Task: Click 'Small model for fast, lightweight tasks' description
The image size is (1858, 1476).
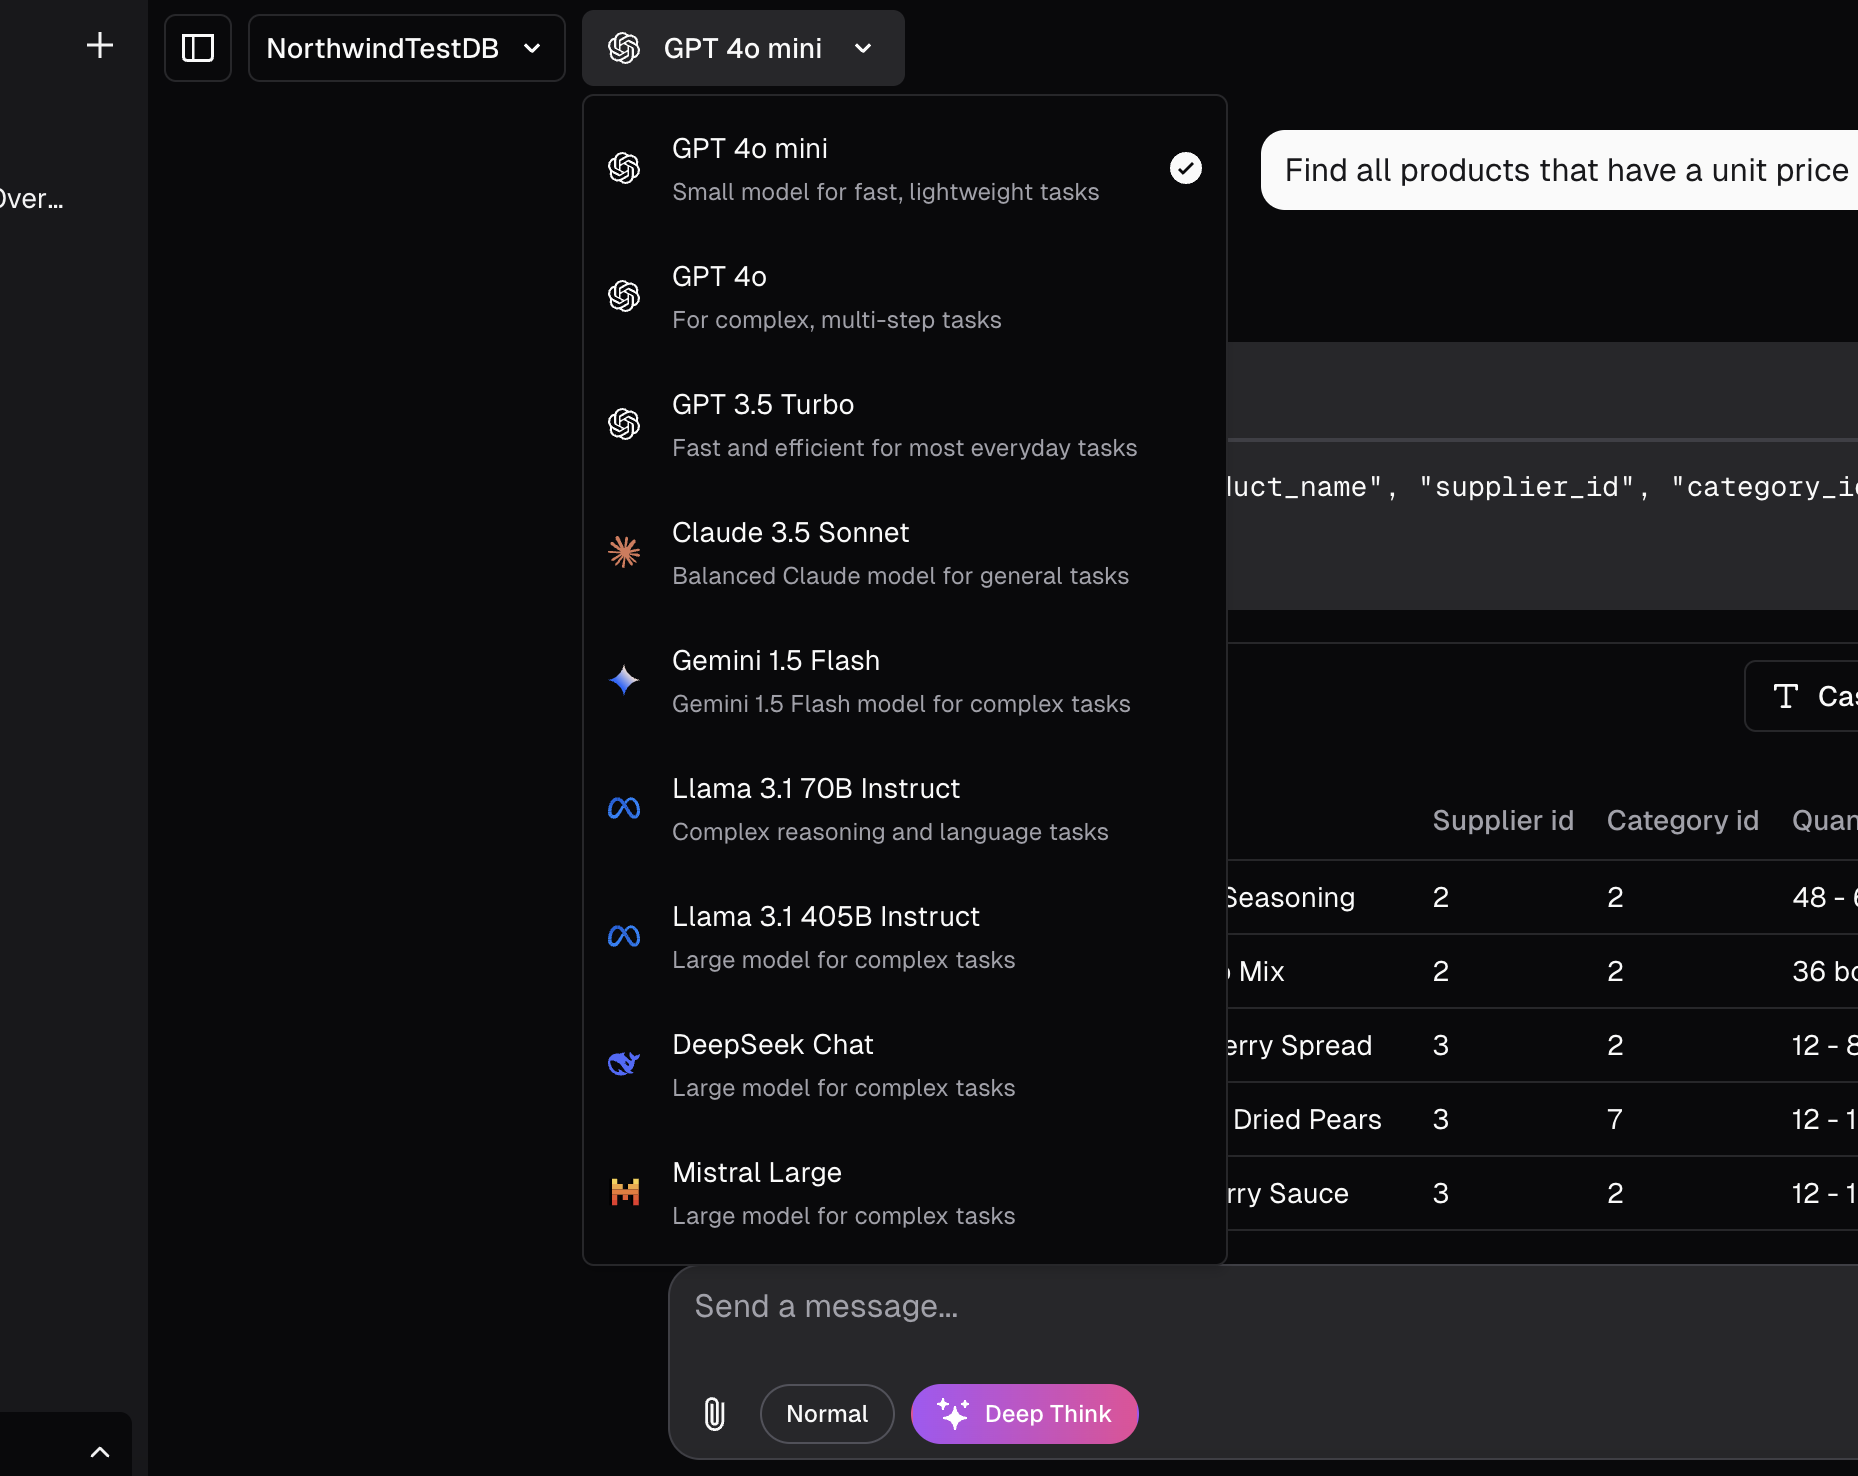Action: (886, 192)
